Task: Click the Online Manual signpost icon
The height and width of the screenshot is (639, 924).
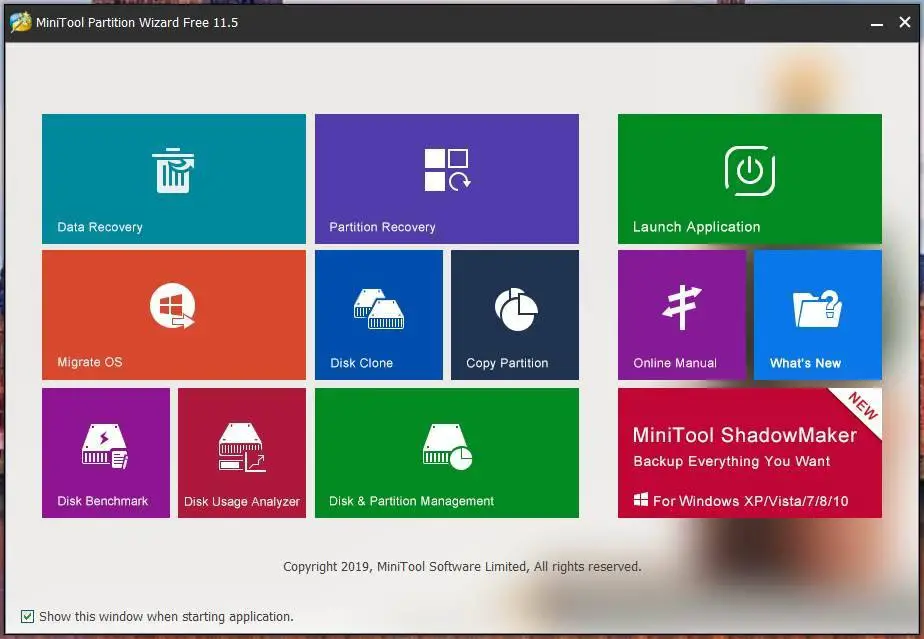Action: 682,307
